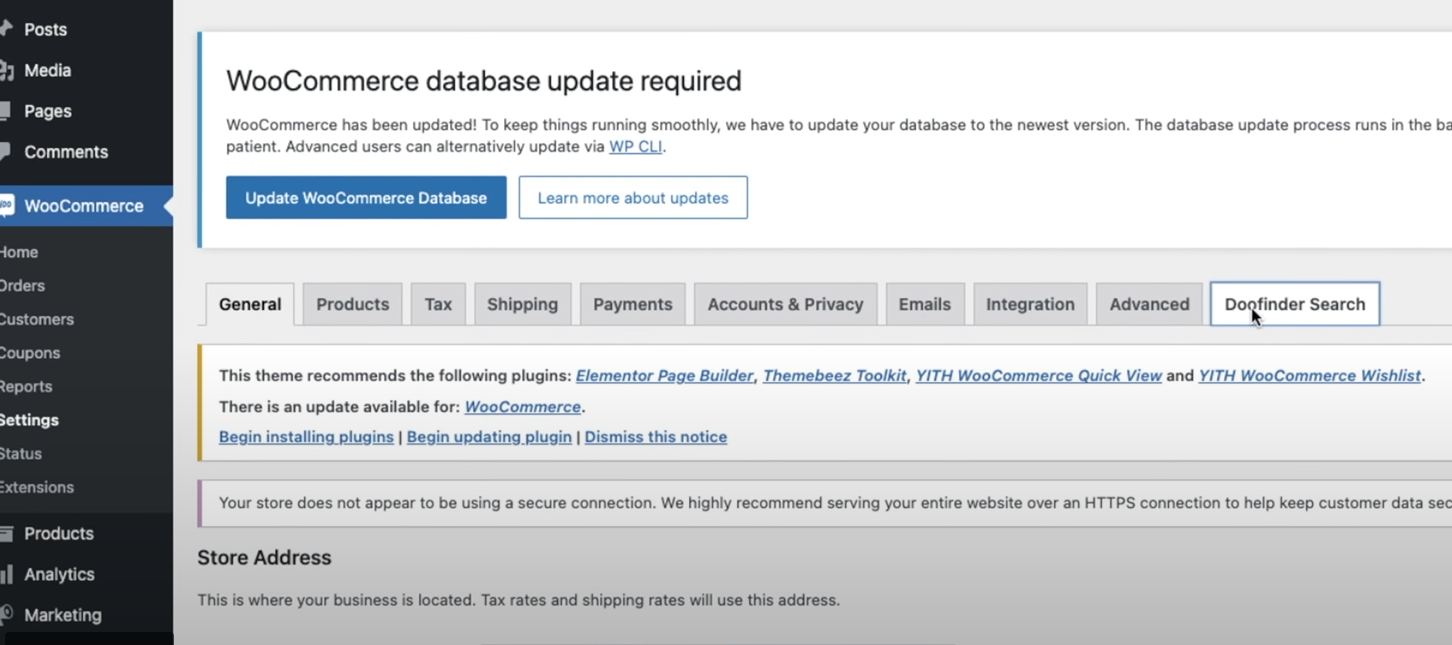
Task: Open YITH WooCommerce Wishlist link
Action: [1310, 376]
